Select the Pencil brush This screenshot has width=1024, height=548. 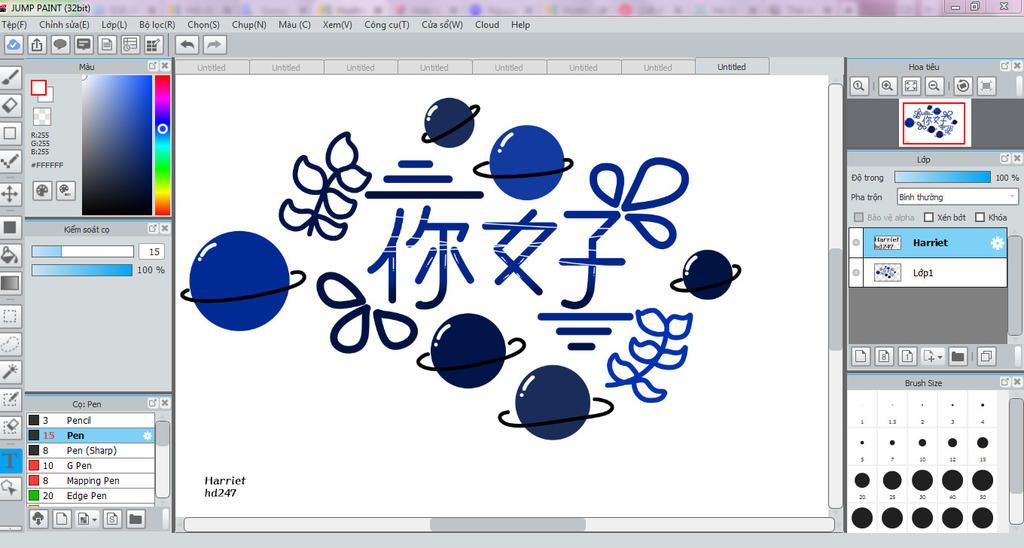[x=91, y=421]
